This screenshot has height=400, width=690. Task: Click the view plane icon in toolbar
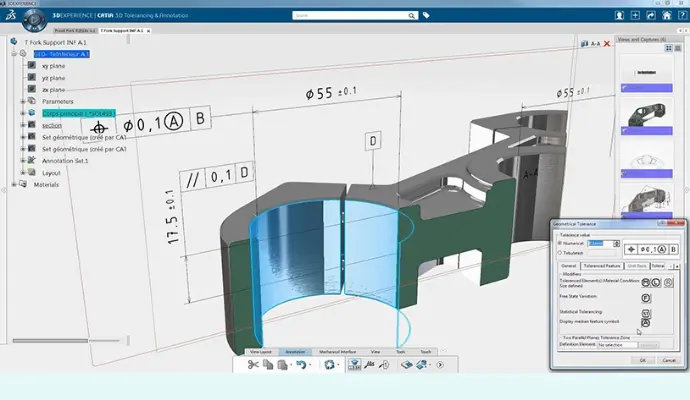coord(407,364)
